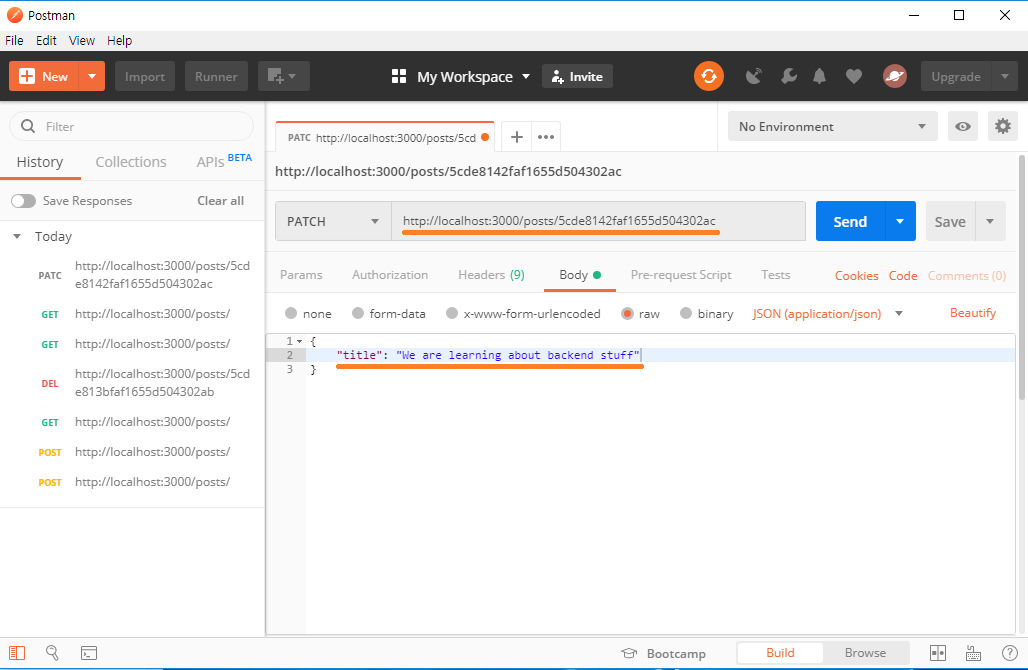Toggle Save Responses switch

24,201
